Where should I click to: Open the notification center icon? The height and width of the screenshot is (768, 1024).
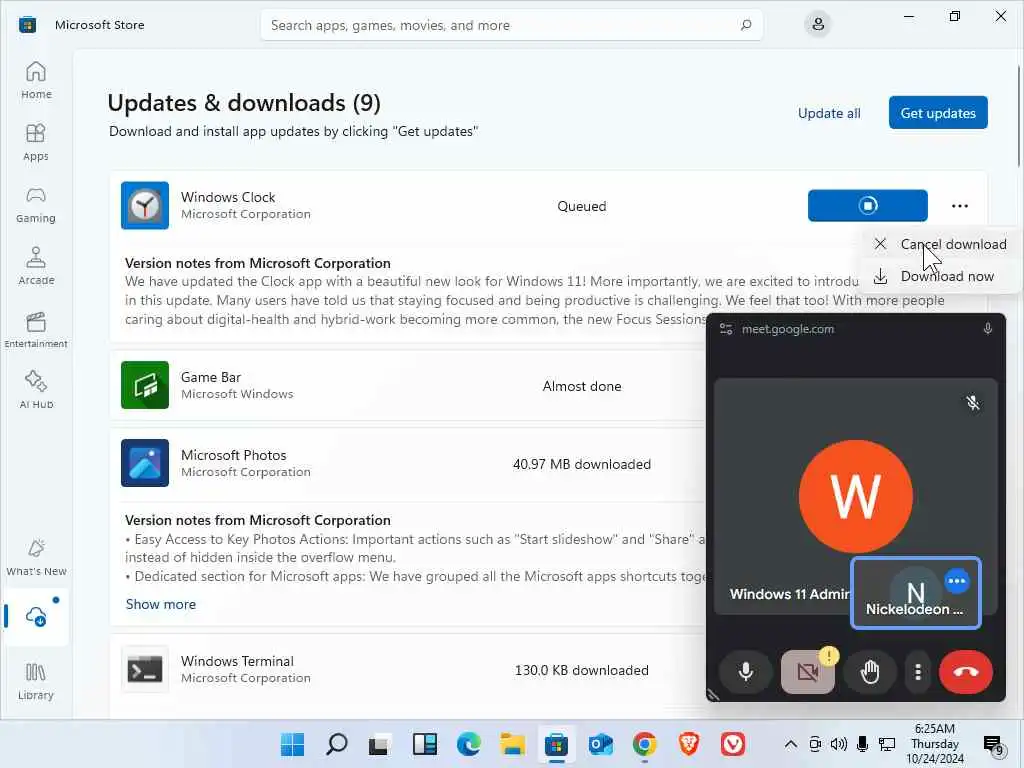pos(993,744)
